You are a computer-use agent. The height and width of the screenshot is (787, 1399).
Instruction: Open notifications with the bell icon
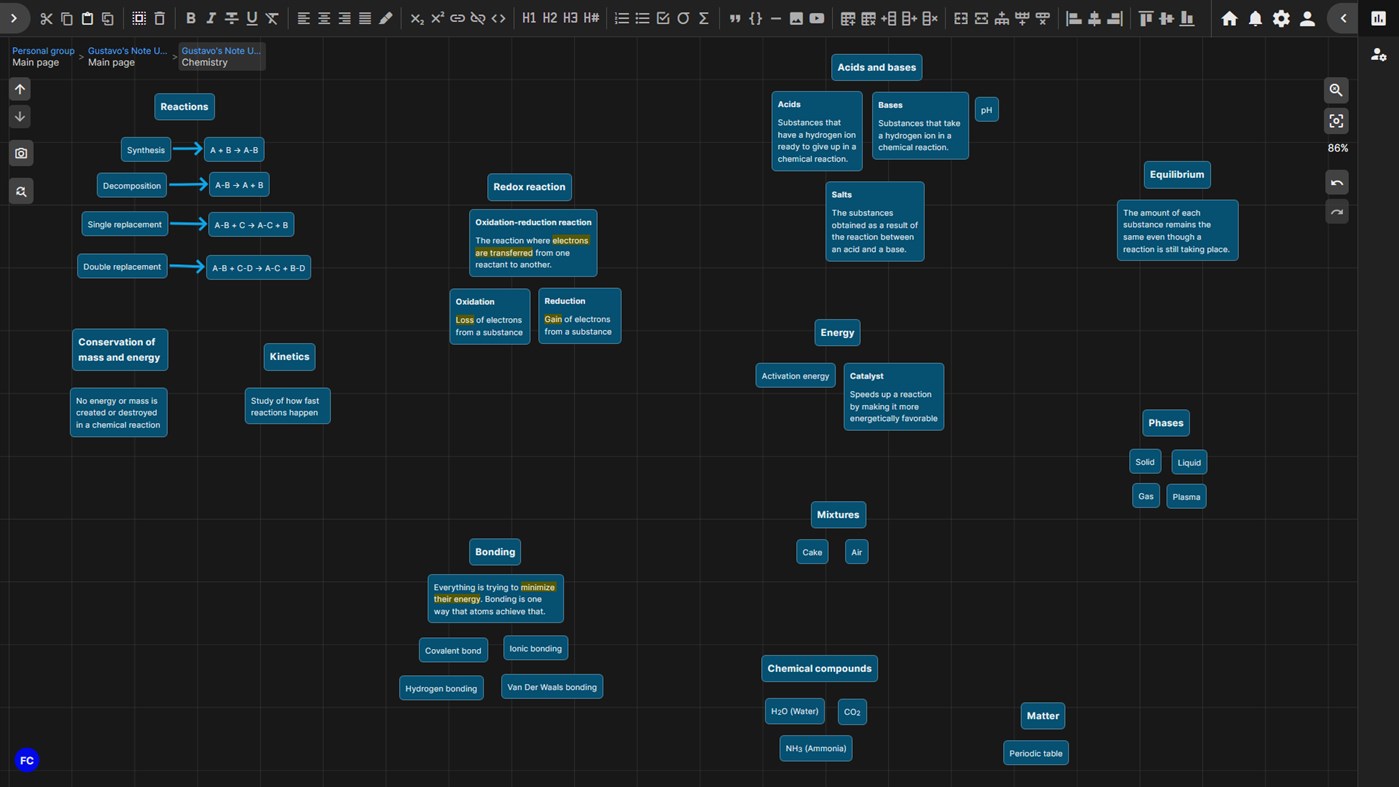pos(1255,18)
